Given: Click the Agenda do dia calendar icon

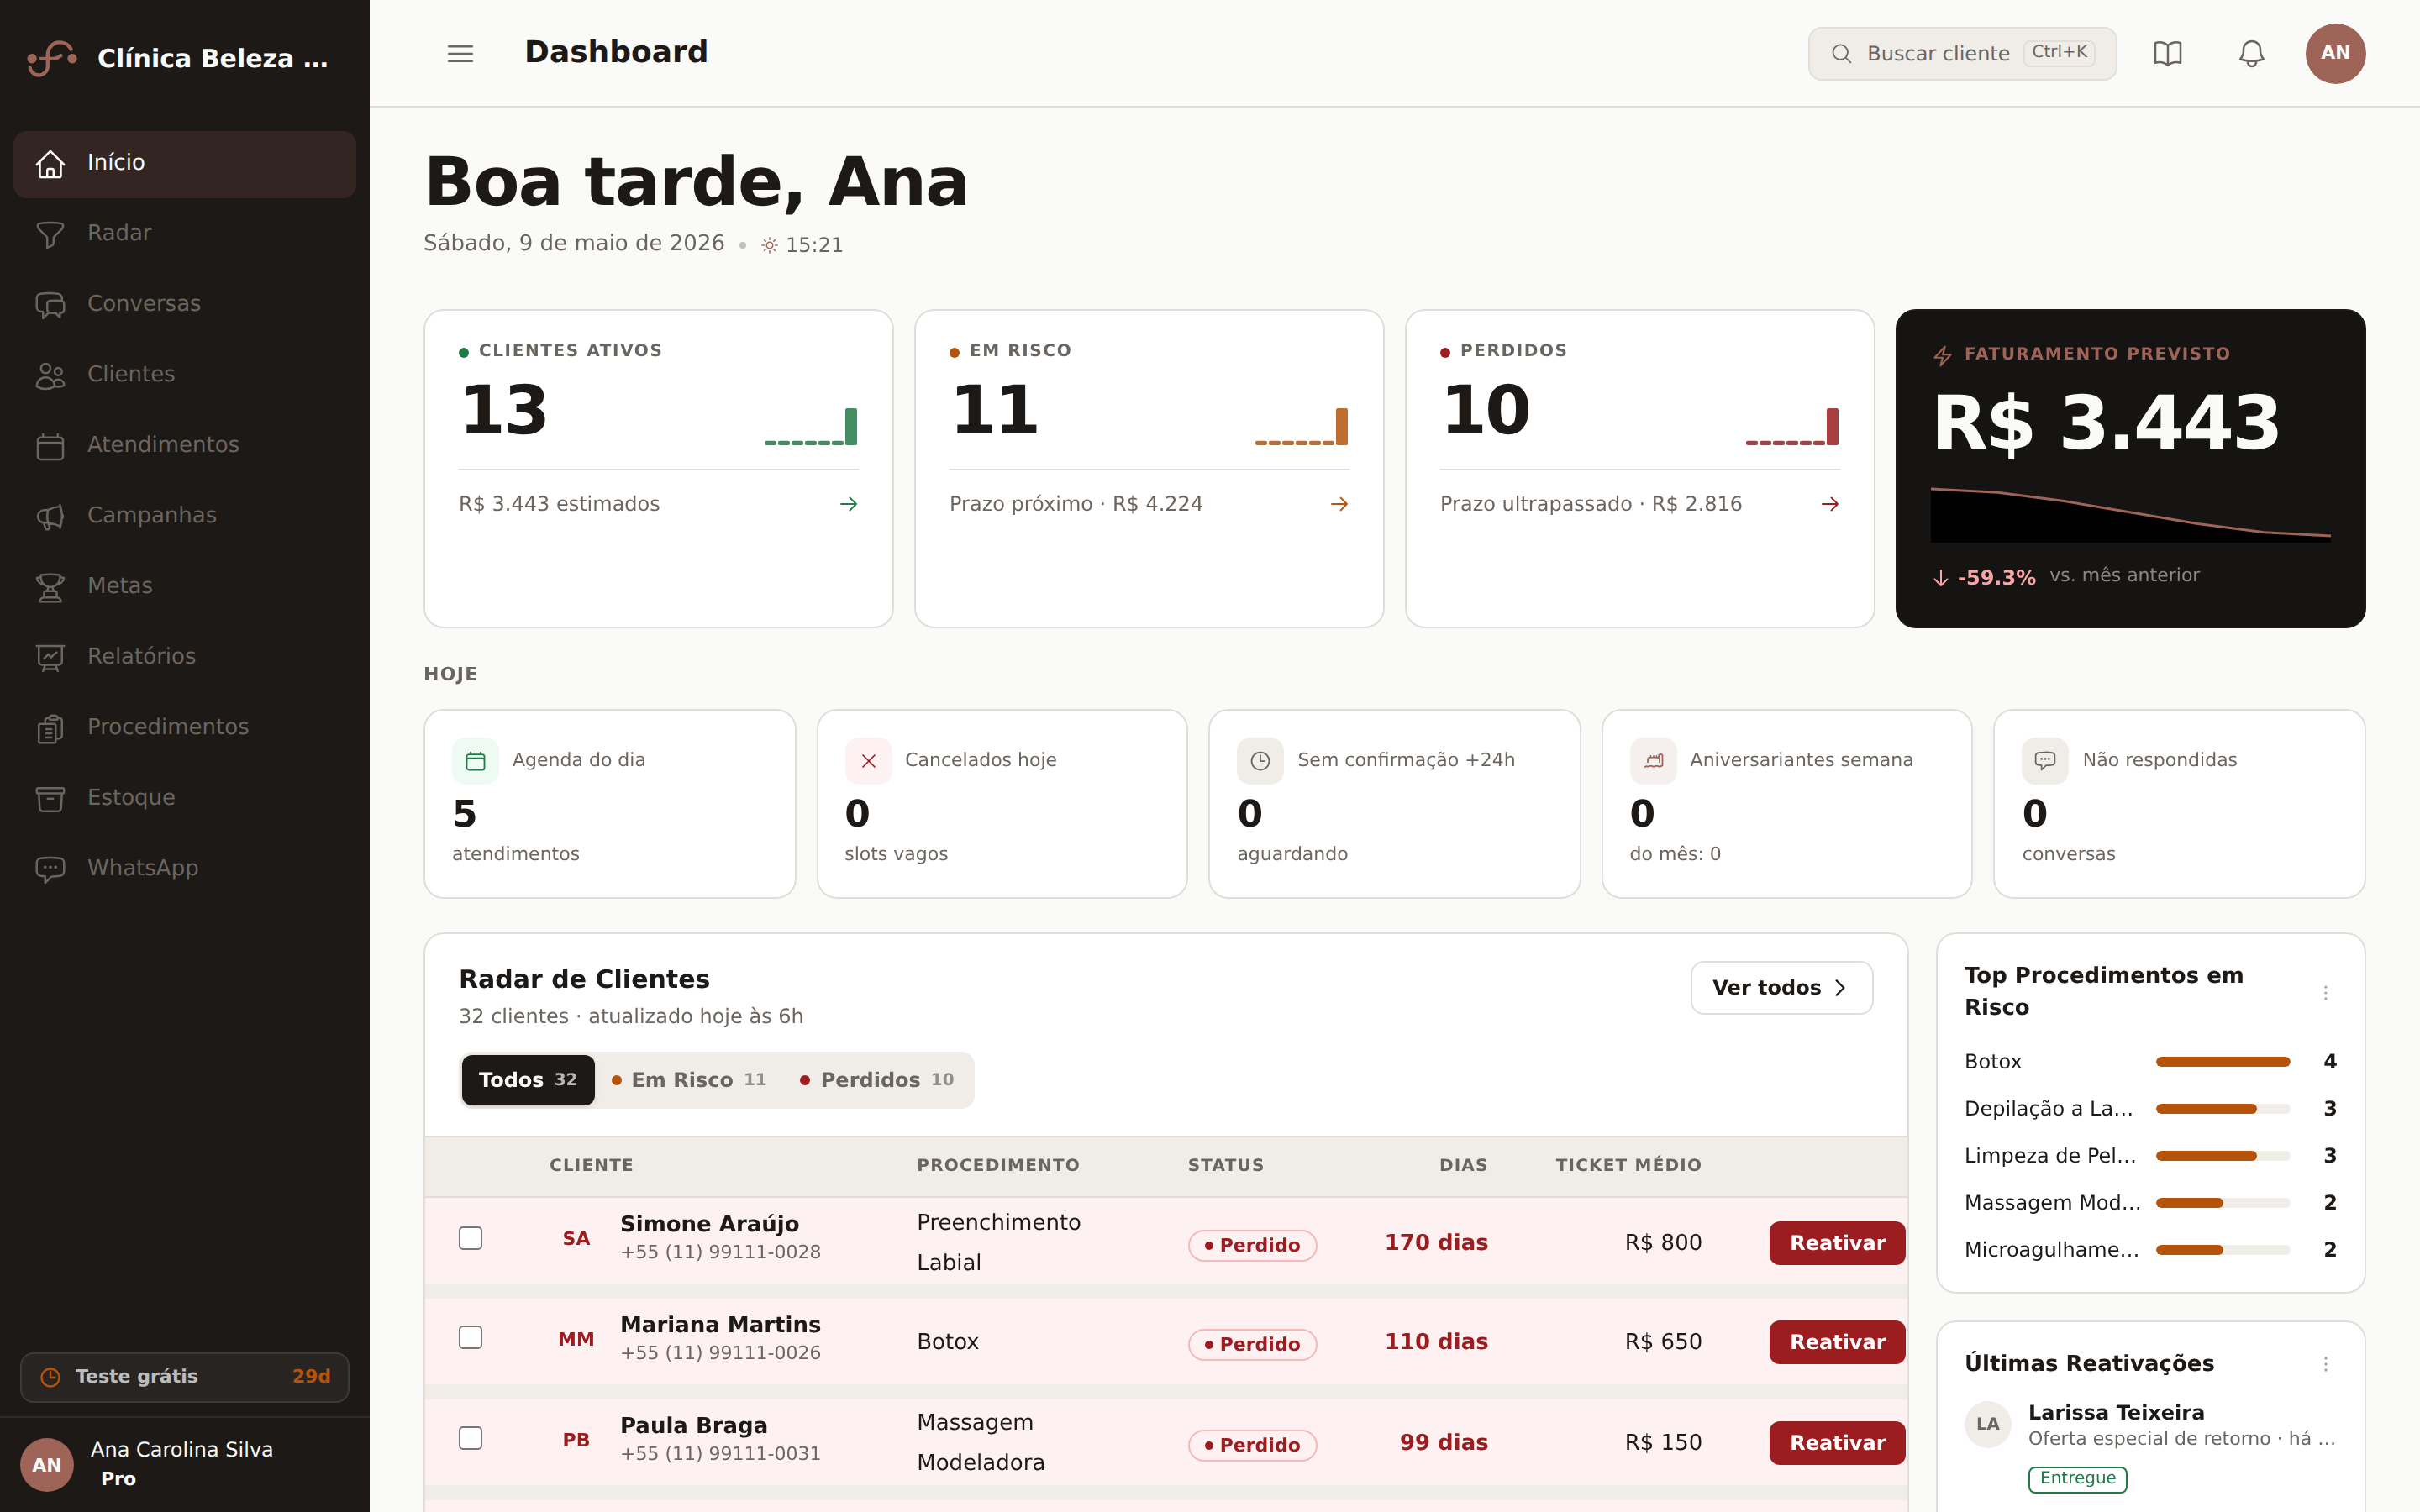Looking at the screenshot, I should [x=475, y=761].
